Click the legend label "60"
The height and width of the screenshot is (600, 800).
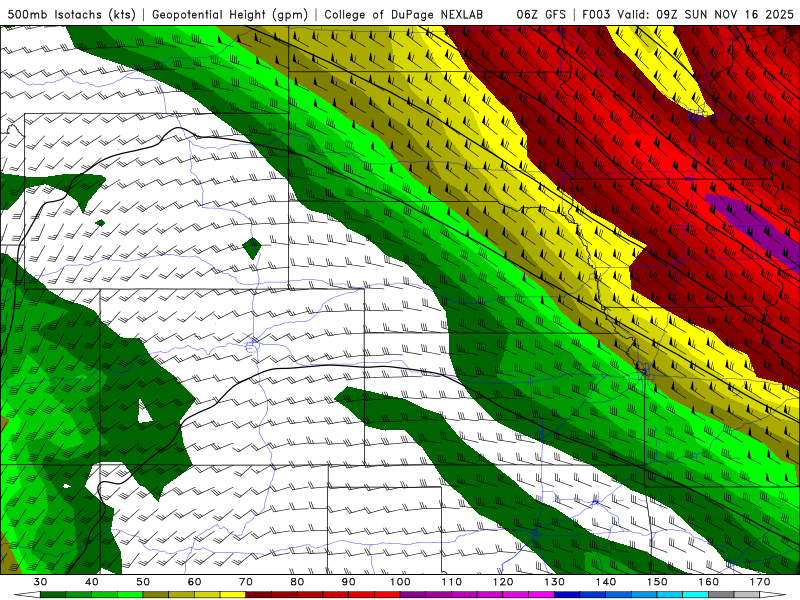click(194, 582)
